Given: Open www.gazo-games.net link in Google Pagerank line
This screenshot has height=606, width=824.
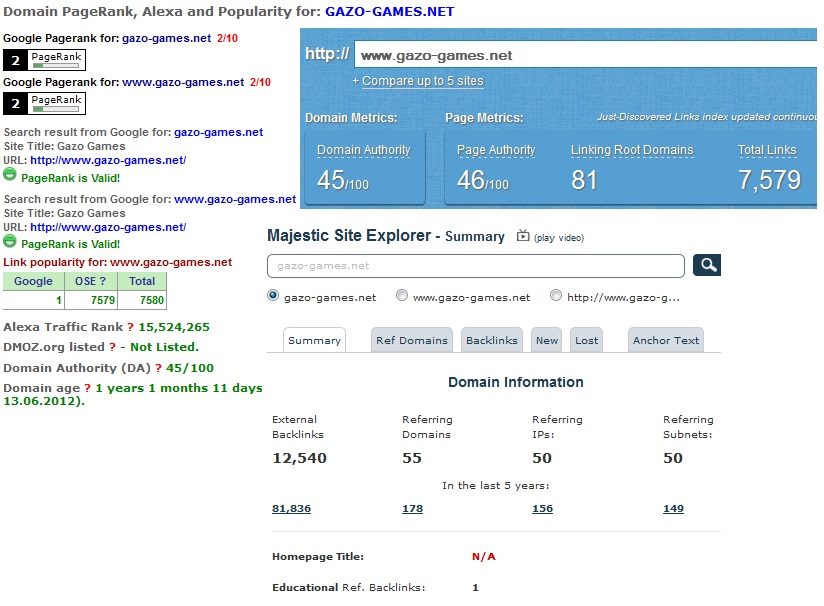Looking at the screenshot, I should (183, 83).
